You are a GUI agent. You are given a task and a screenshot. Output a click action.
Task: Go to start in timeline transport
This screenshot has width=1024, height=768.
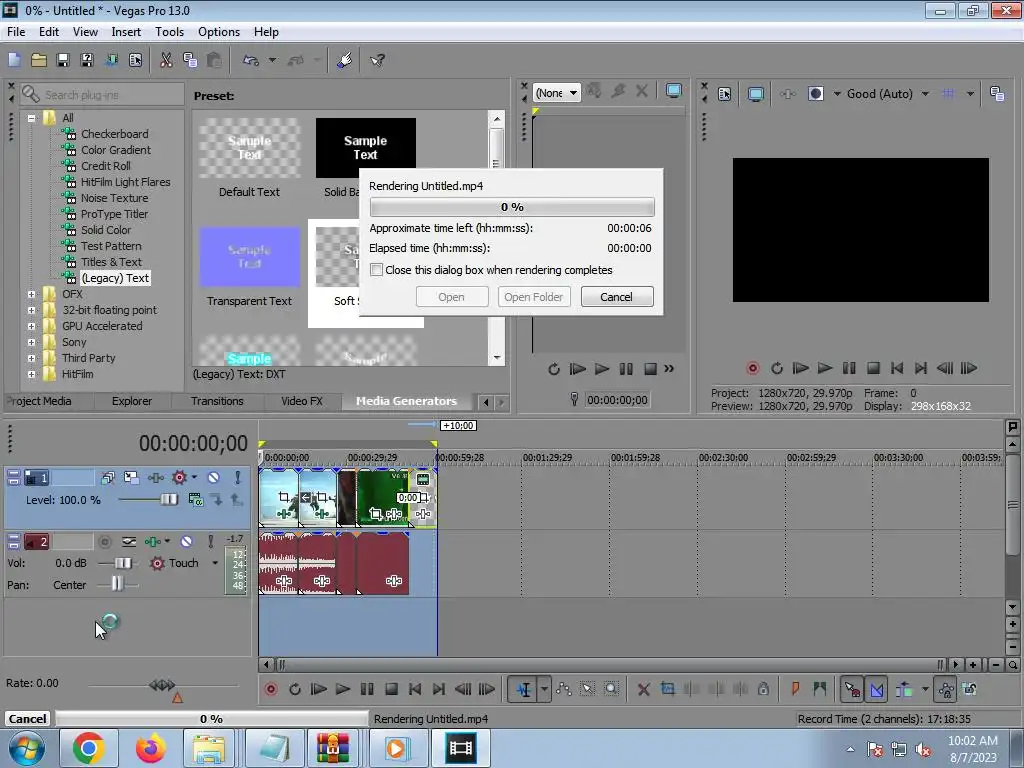pos(415,689)
